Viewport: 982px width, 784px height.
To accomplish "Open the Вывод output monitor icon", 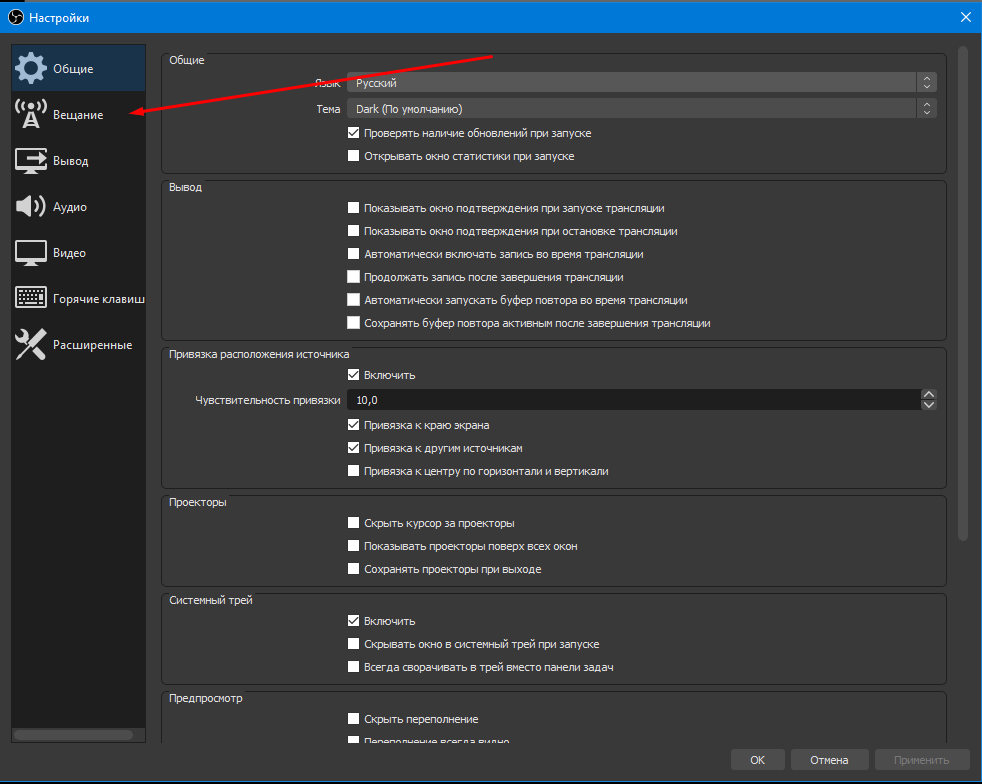I will 31,161.
